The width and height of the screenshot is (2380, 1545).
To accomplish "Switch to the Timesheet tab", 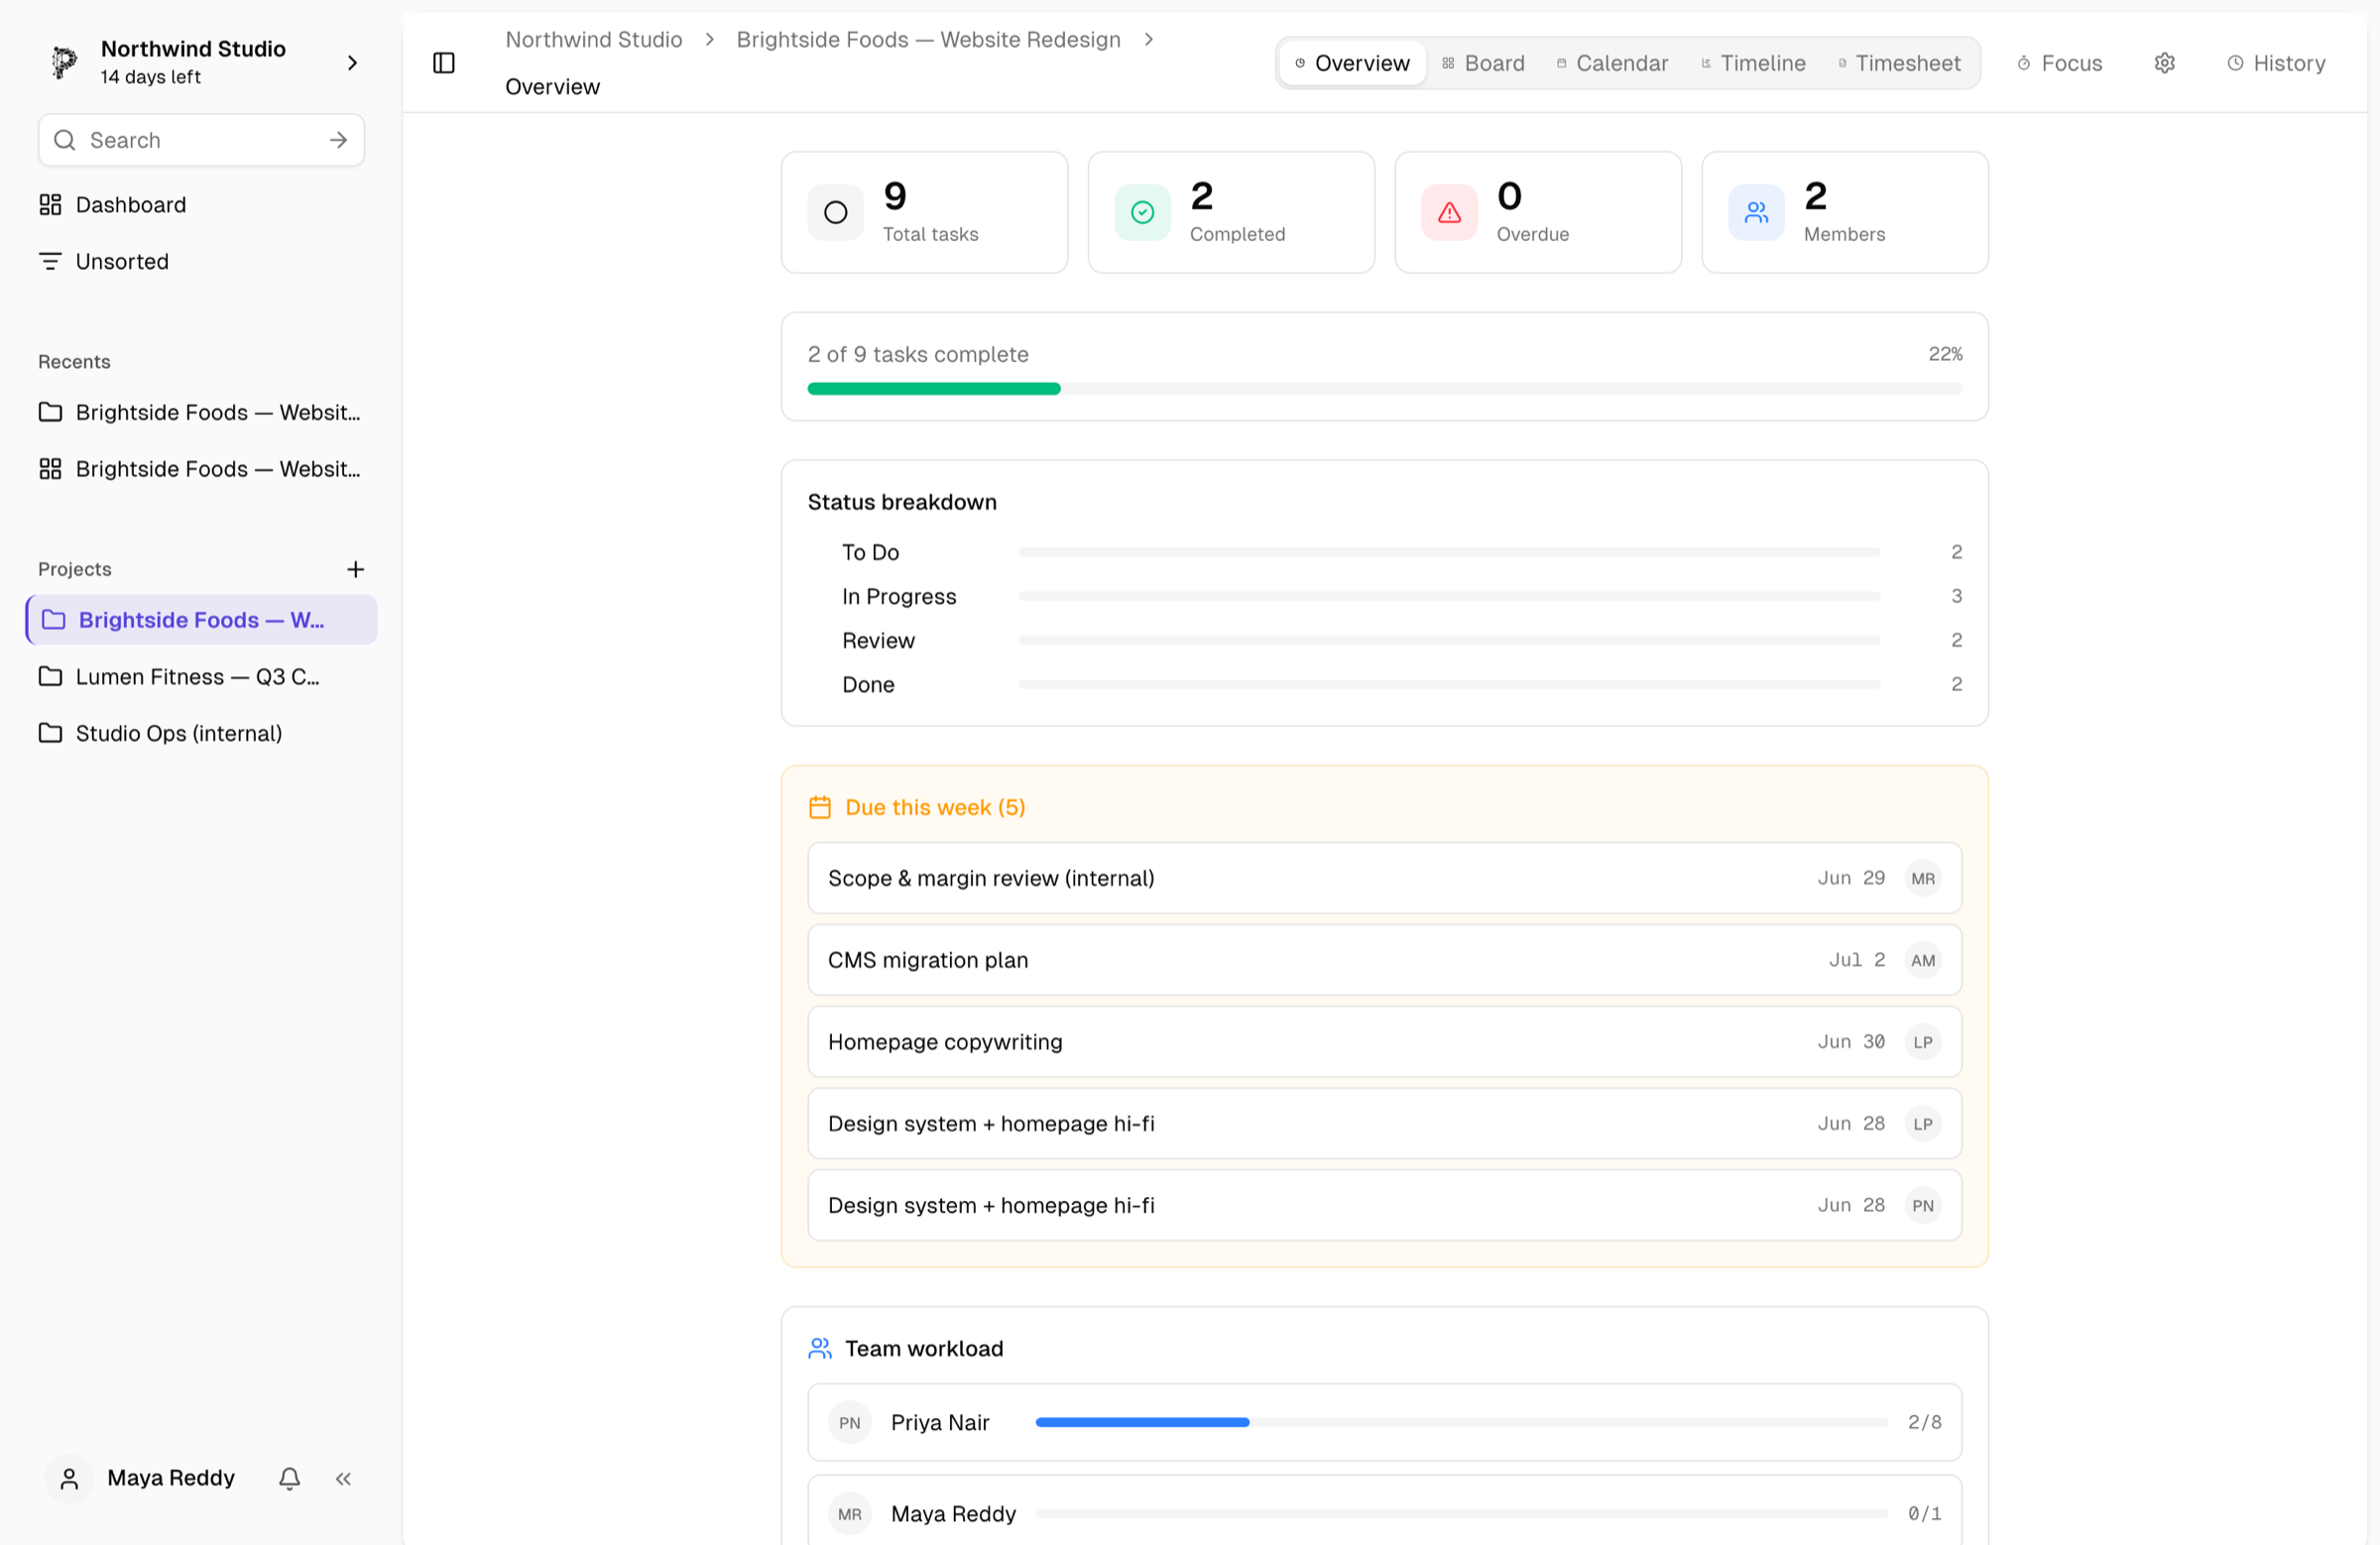I will 1899,63.
